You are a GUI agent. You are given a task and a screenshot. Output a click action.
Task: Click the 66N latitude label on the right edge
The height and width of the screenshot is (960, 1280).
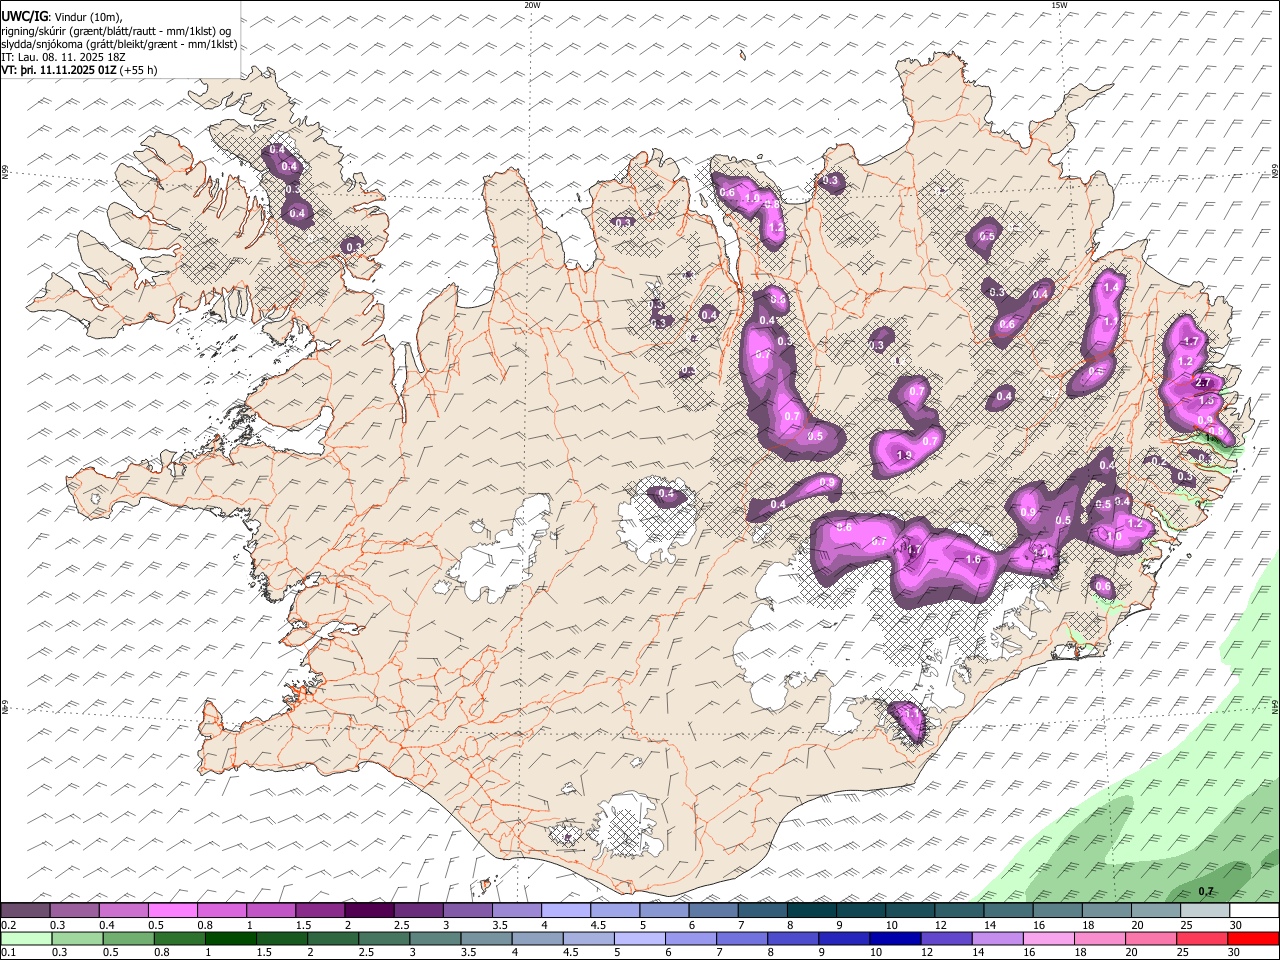[x=1275, y=170]
